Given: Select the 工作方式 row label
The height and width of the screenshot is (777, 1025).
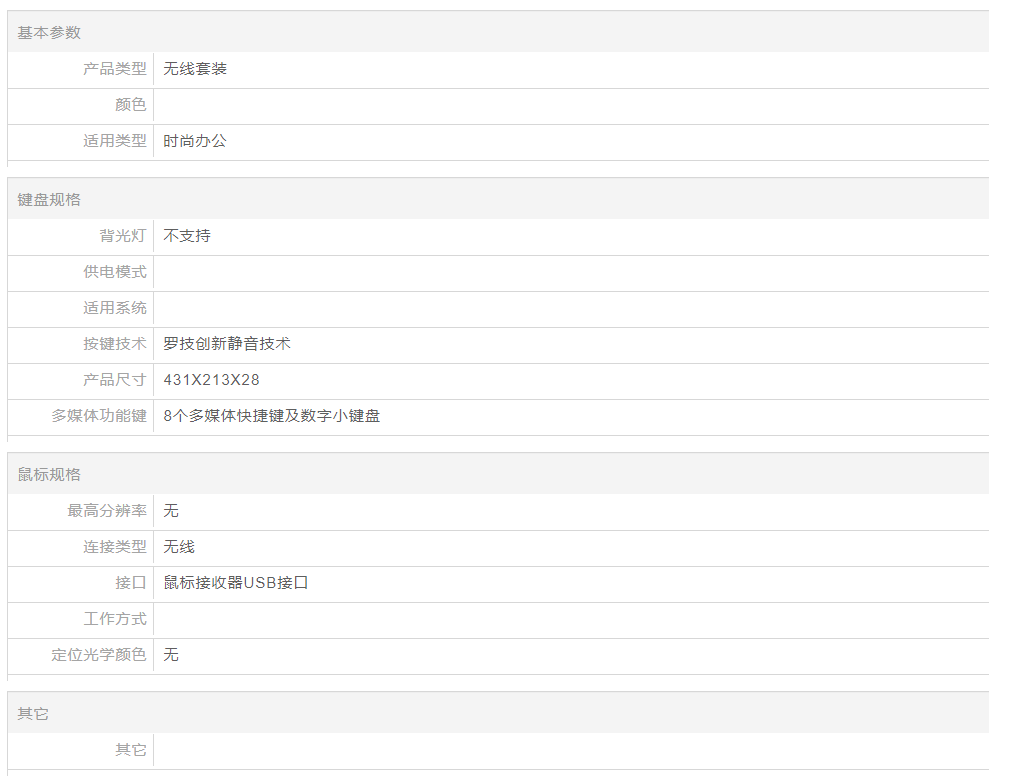Looking at the screenshot, I should [114, 619].
